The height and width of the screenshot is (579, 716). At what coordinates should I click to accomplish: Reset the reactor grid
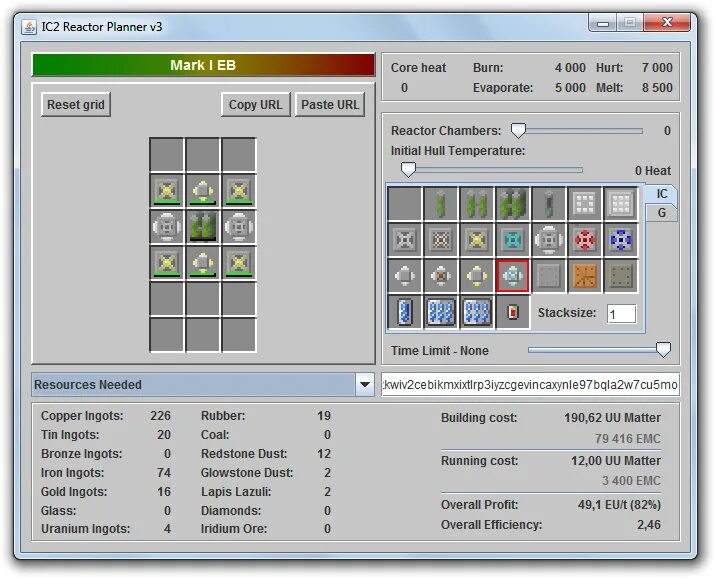pos(76,105)
